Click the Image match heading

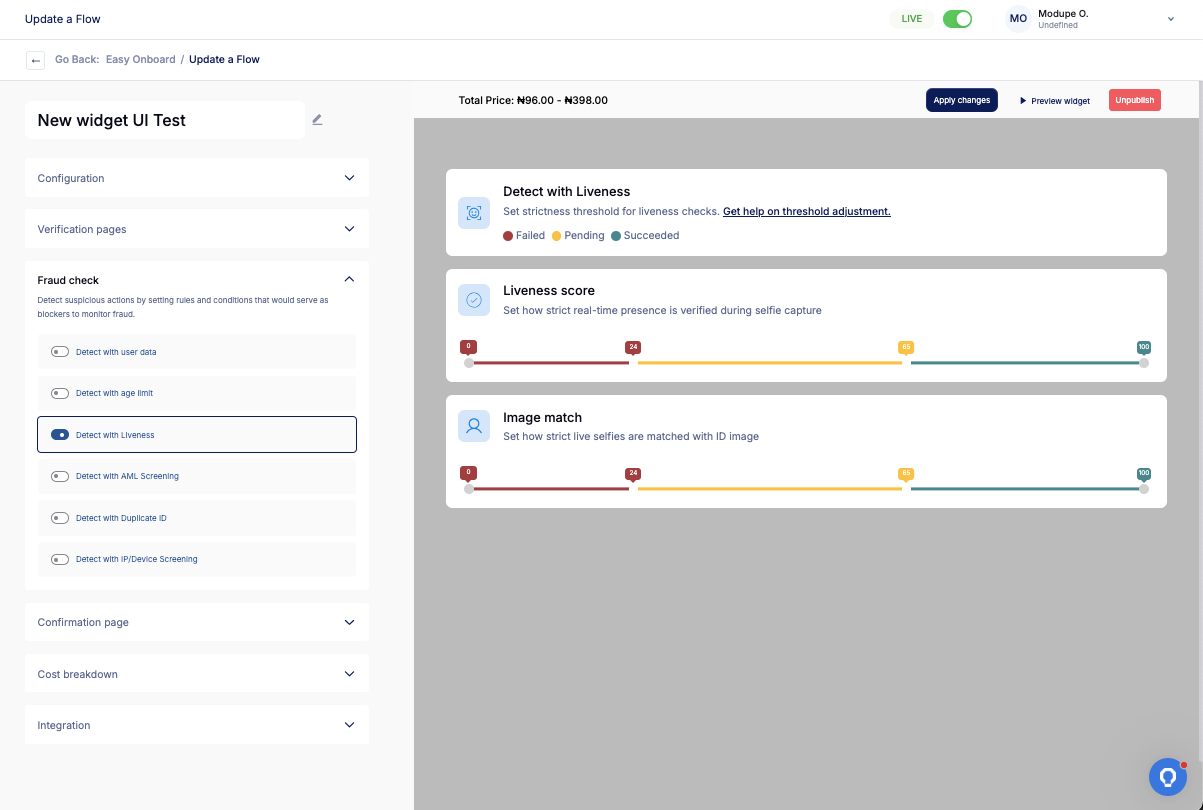click(x=542, y=417)
